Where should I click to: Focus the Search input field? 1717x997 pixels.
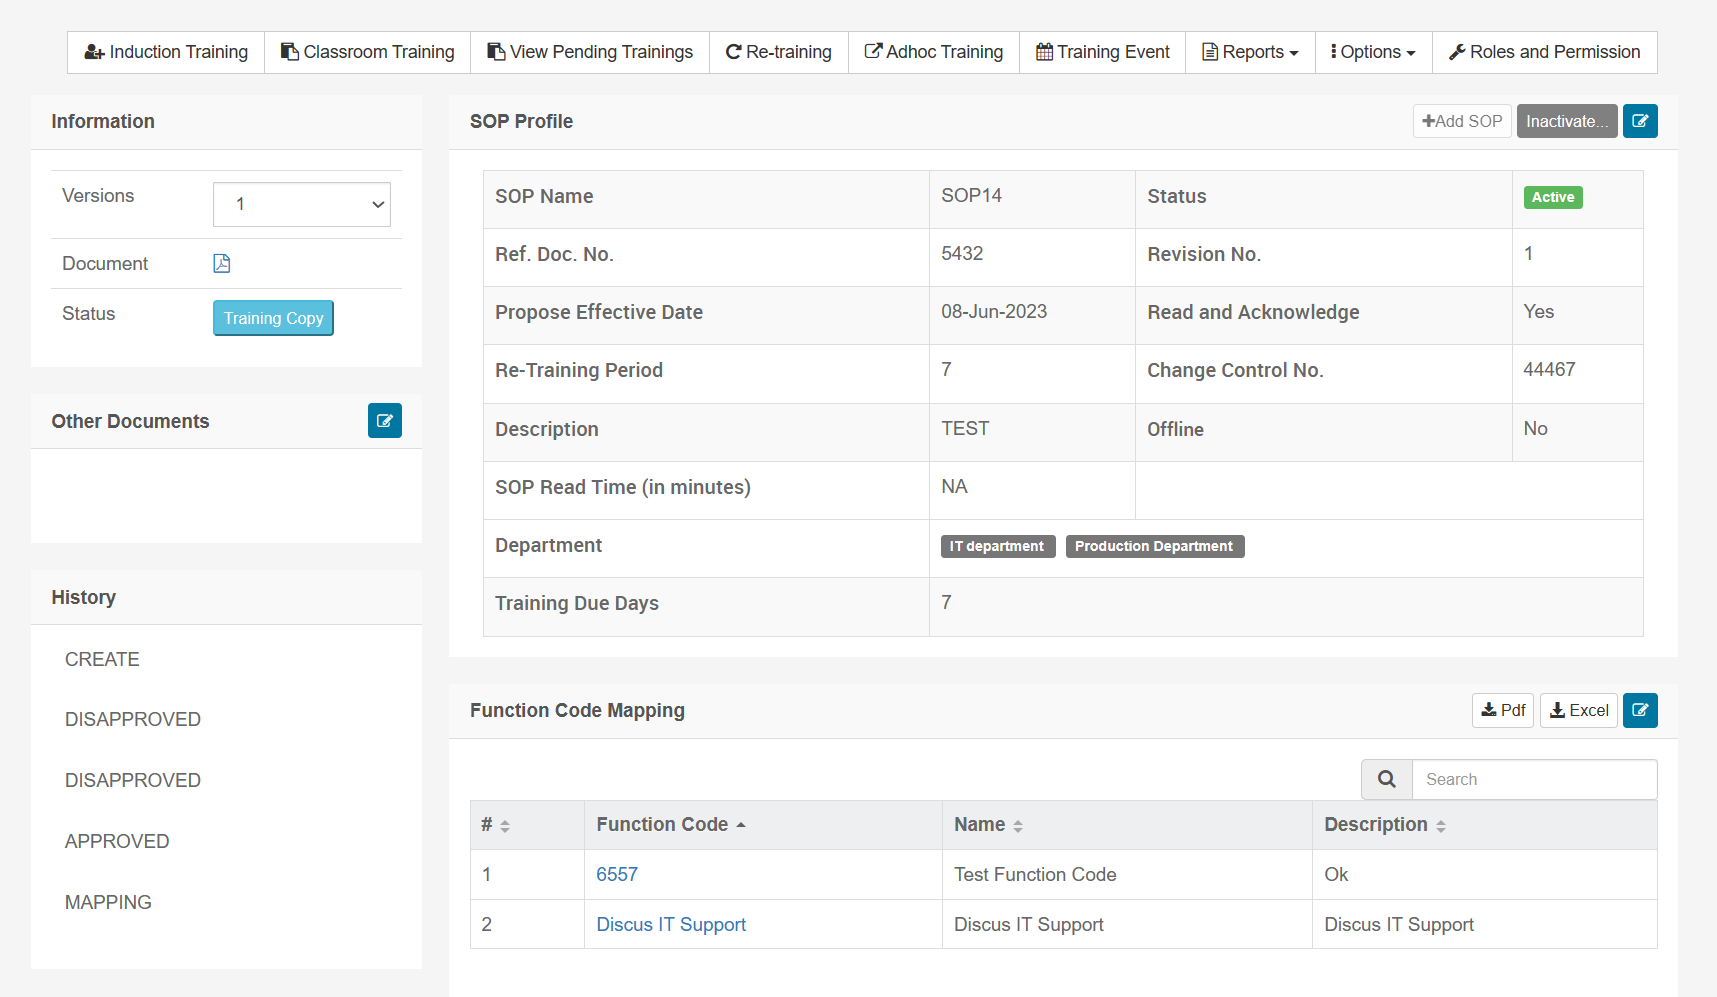[1535, 779]
